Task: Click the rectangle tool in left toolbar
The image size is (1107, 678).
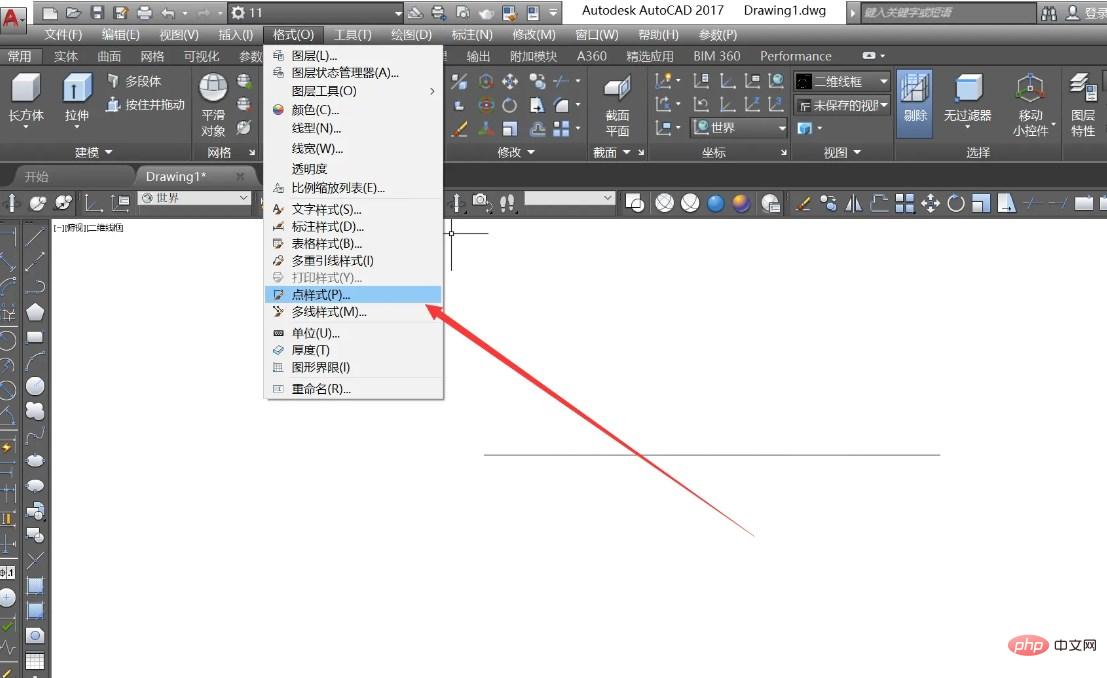Action: (x=35, y=337)
